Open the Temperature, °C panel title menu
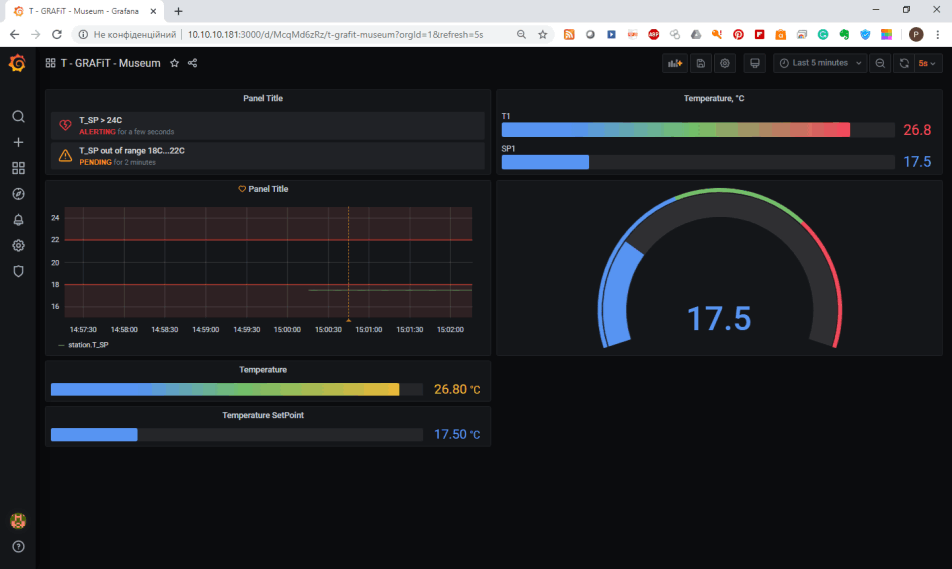 [x=713, y=98]
